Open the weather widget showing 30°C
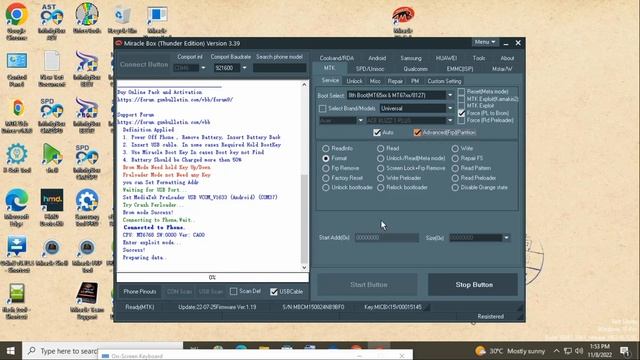Image resolution: width=640 pixels, height=360 pixels. pos(510,351)
